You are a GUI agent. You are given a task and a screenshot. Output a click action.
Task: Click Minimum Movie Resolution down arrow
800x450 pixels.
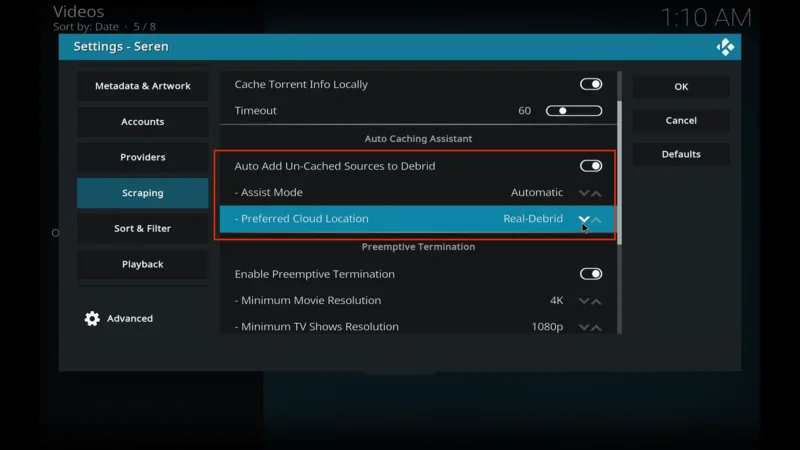click(584, 301)
